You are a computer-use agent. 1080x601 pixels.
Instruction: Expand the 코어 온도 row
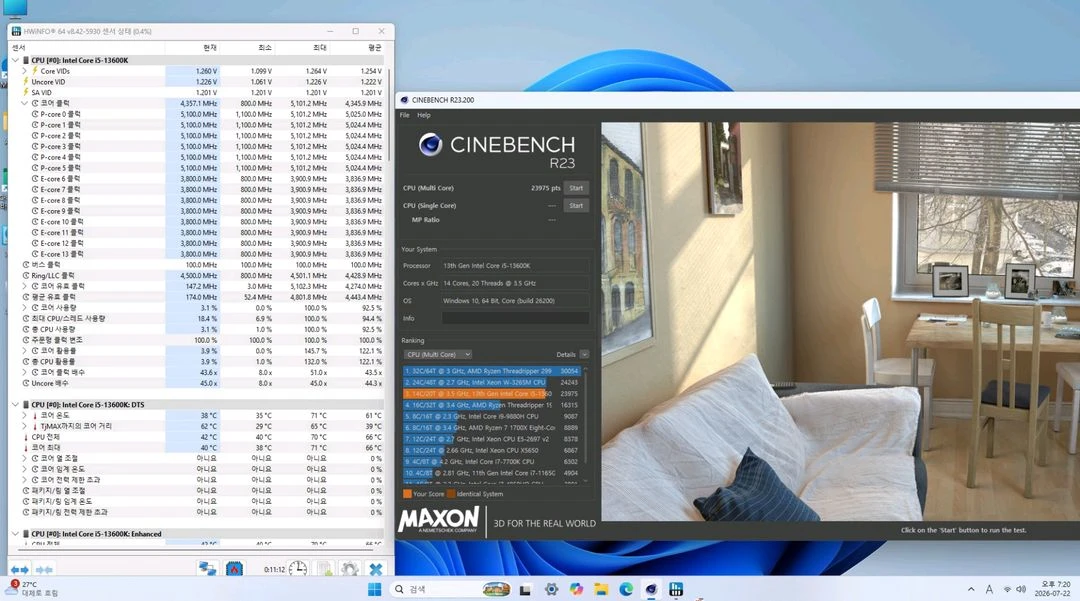pos(24,416)
